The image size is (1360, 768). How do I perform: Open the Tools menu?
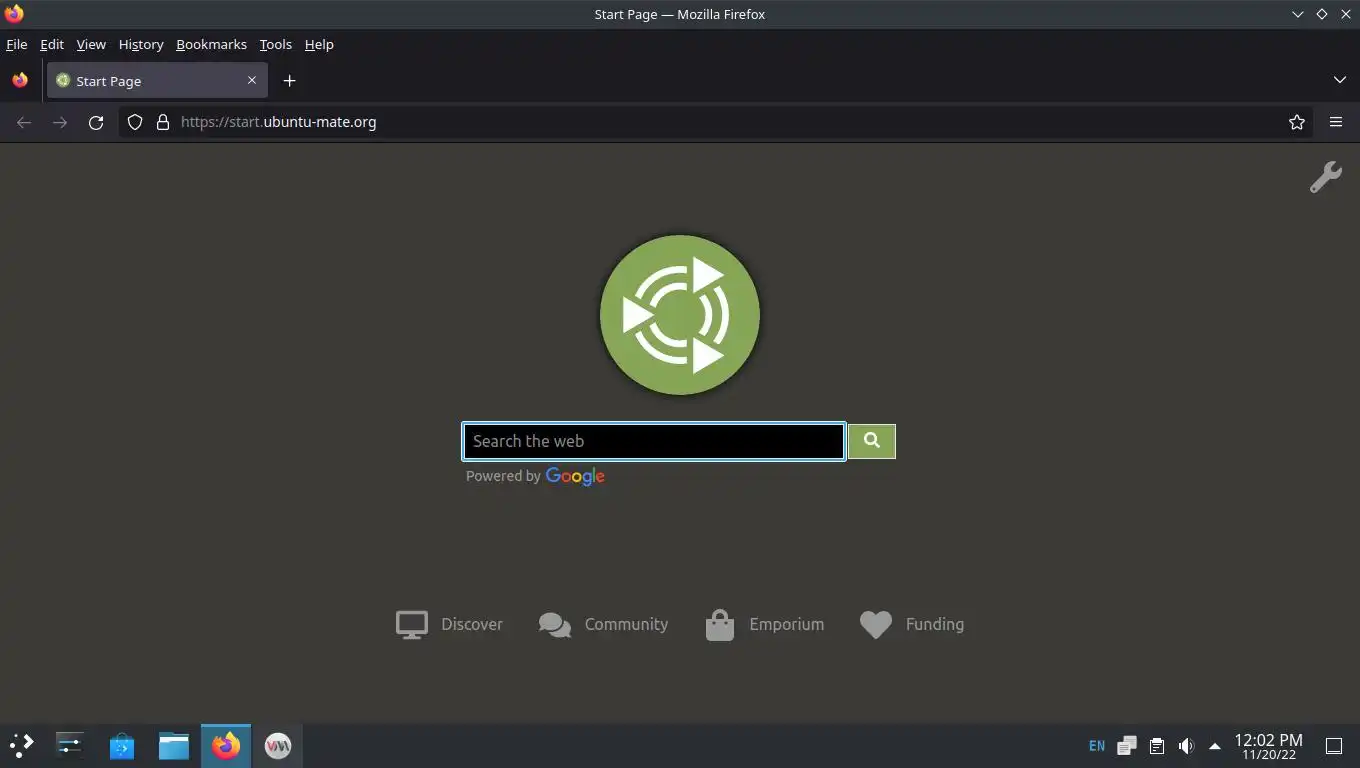(x=275, y=44)
